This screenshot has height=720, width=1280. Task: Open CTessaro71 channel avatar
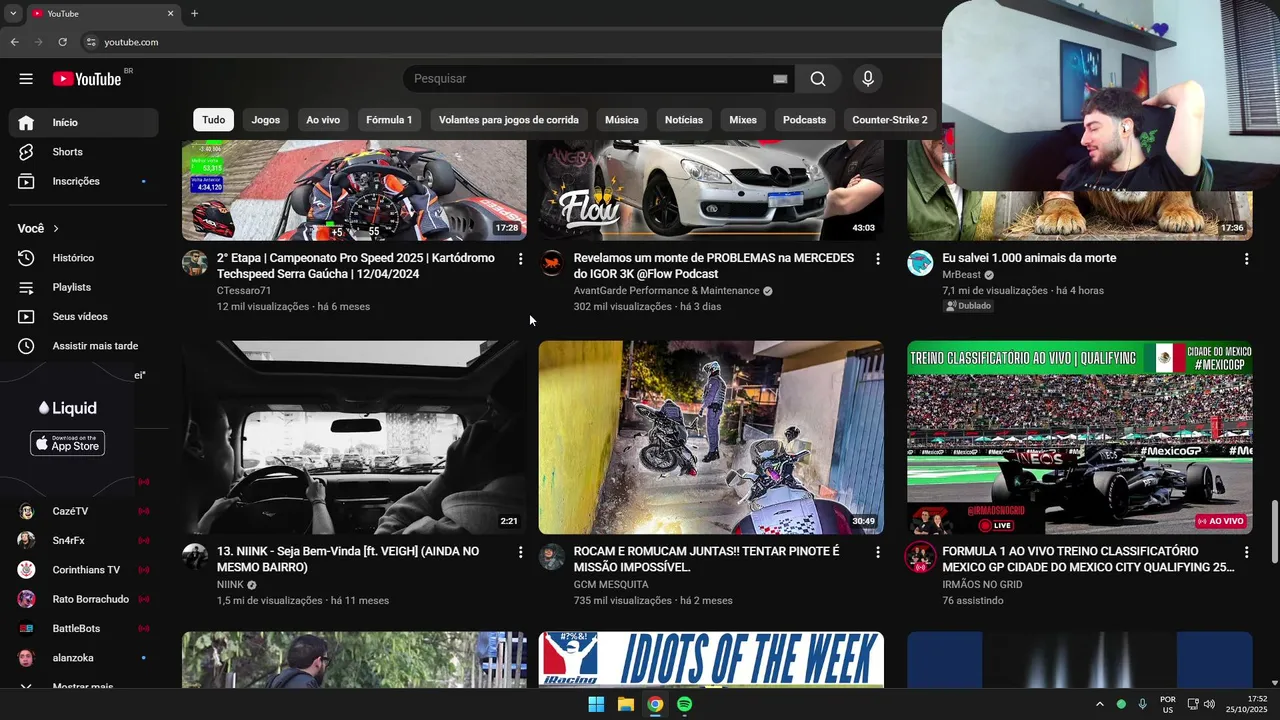pos(195,263)
